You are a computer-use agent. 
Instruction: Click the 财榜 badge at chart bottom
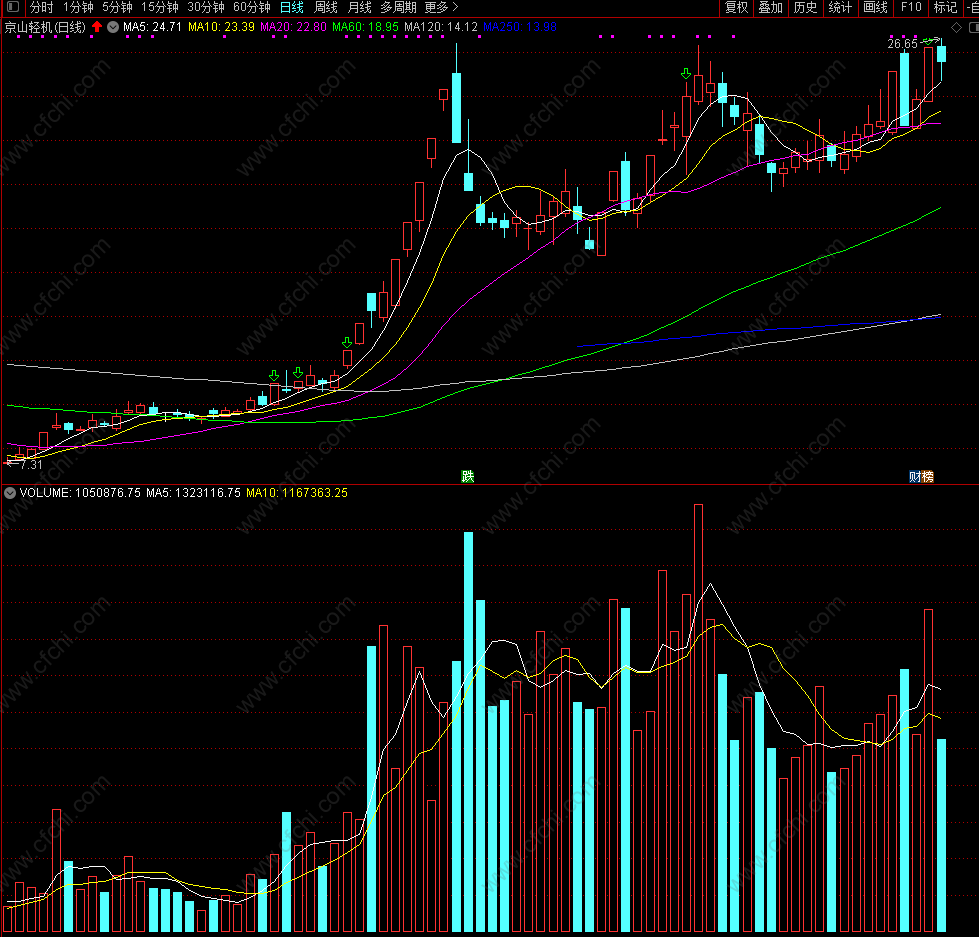[x=921, y=476]
